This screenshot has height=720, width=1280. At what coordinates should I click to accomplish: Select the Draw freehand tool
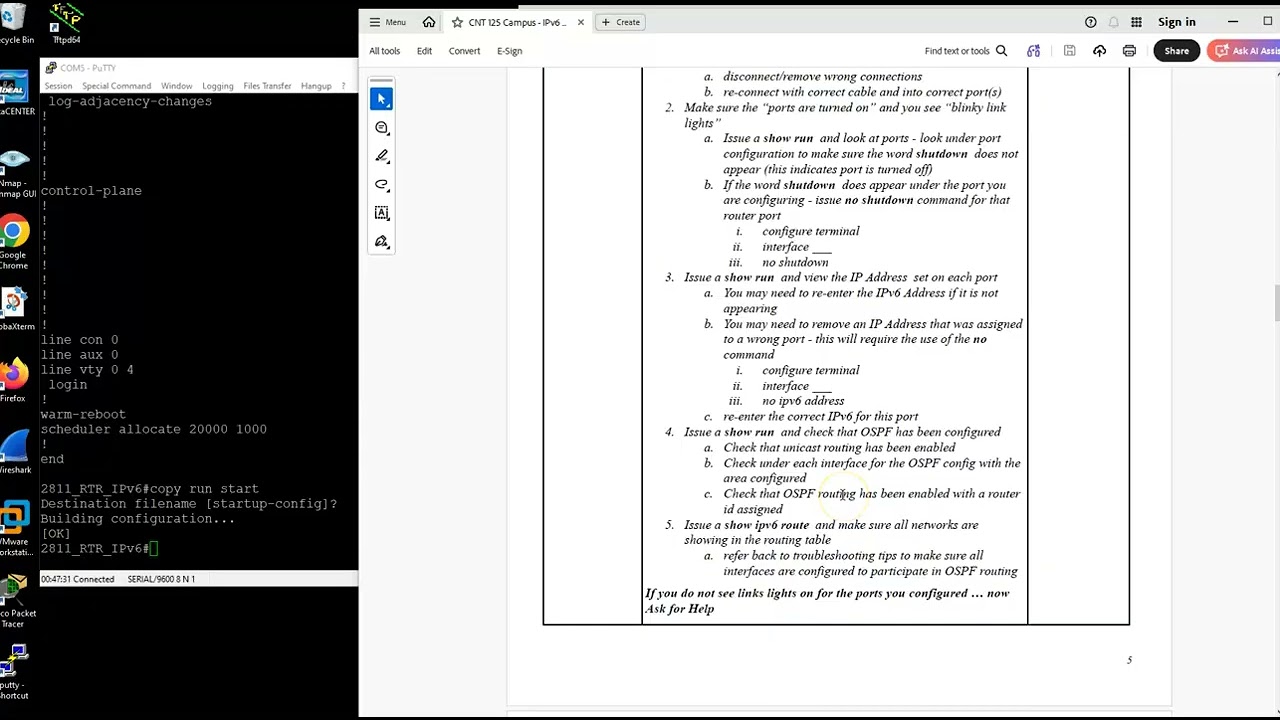(381, 185)
